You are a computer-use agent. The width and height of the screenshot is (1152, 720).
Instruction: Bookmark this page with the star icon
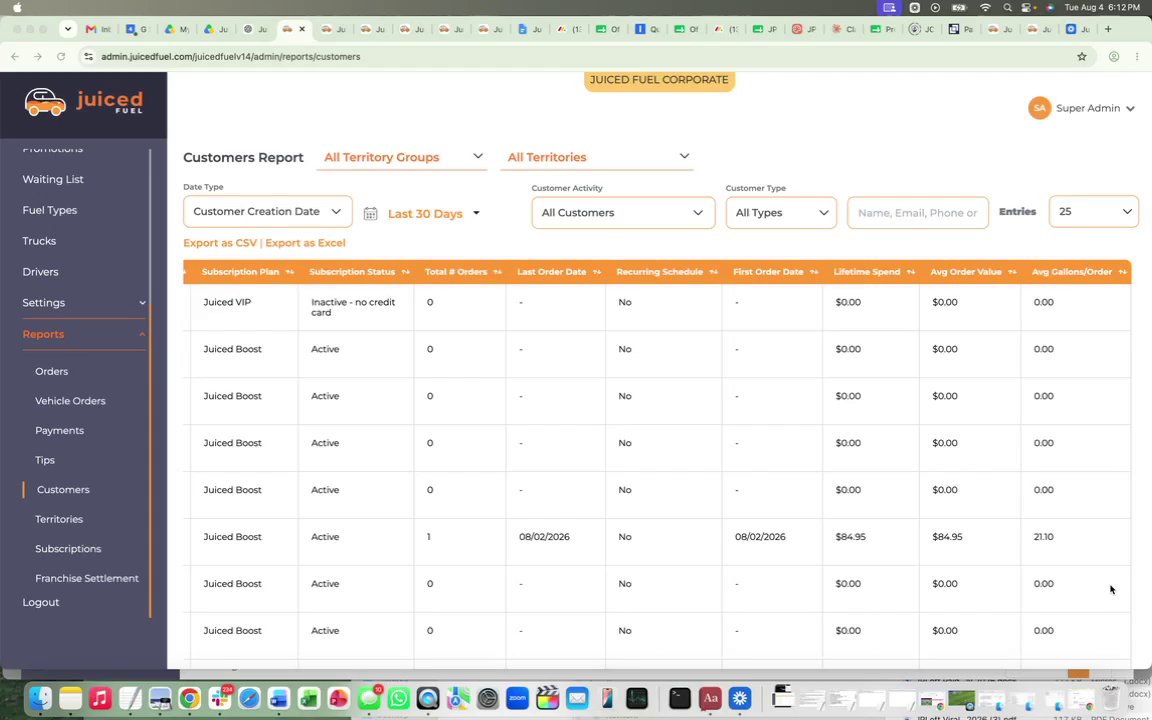point(1081,57)
